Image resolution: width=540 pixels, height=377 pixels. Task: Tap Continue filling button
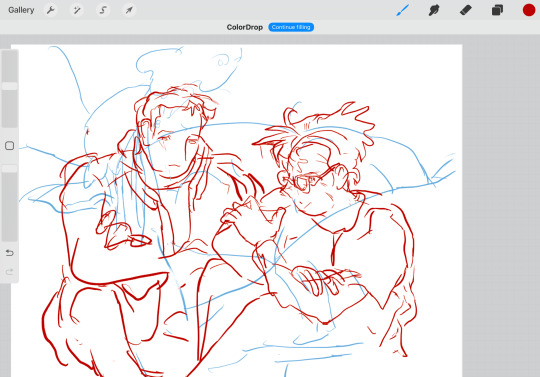pyautogui.click(x=291, y=27)
